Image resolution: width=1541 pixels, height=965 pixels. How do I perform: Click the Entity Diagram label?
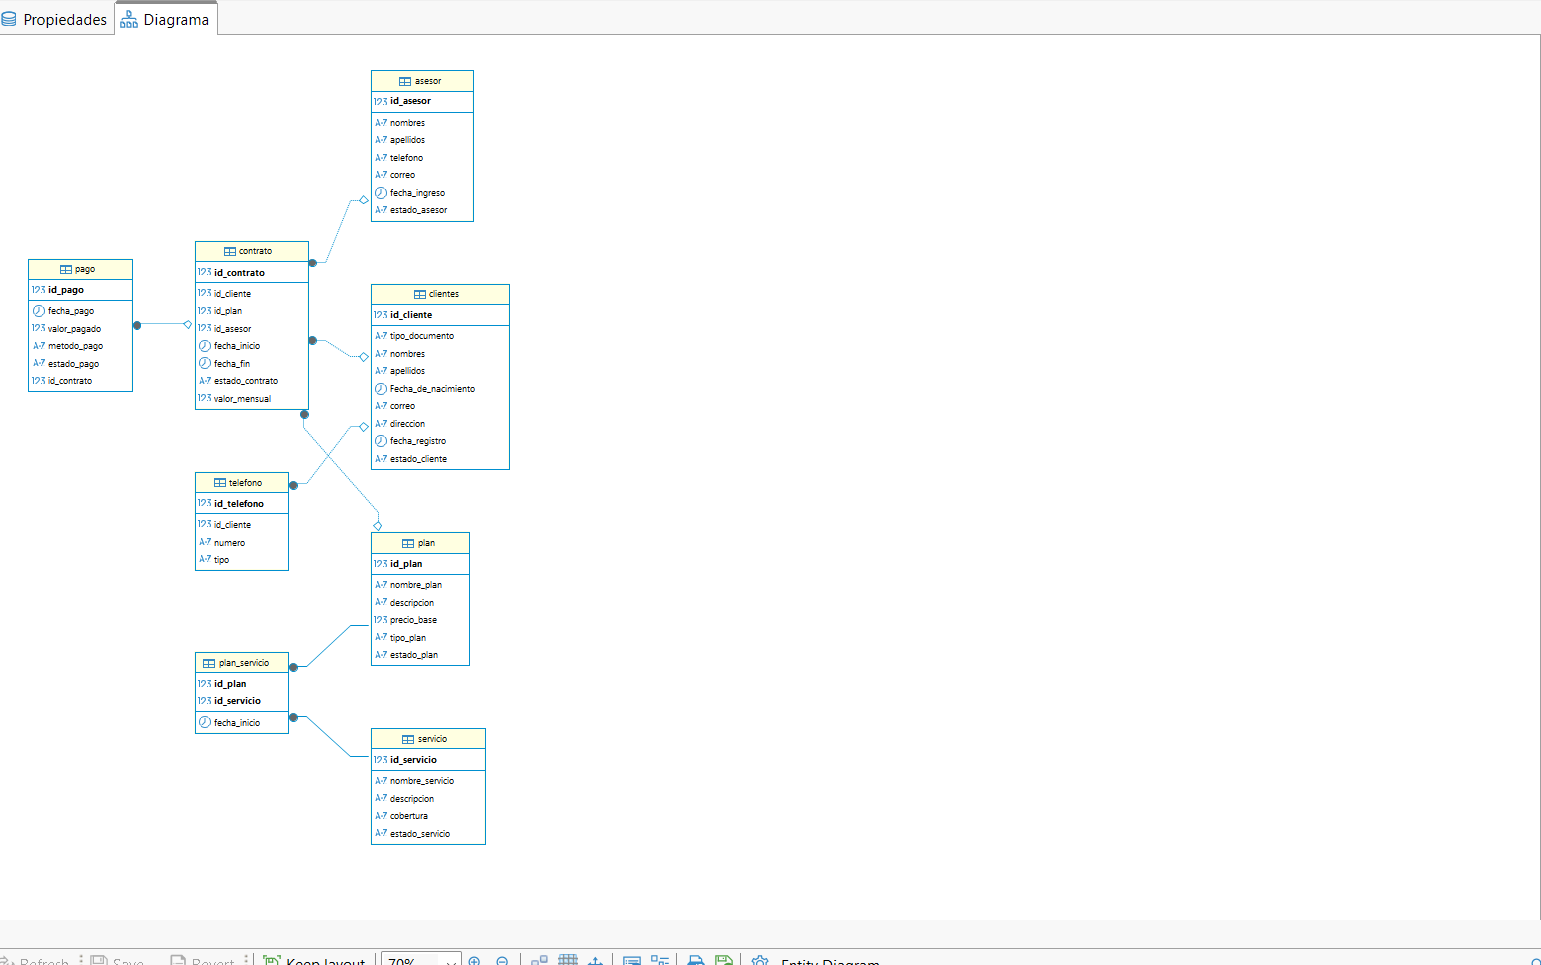[x=830, y=961]
